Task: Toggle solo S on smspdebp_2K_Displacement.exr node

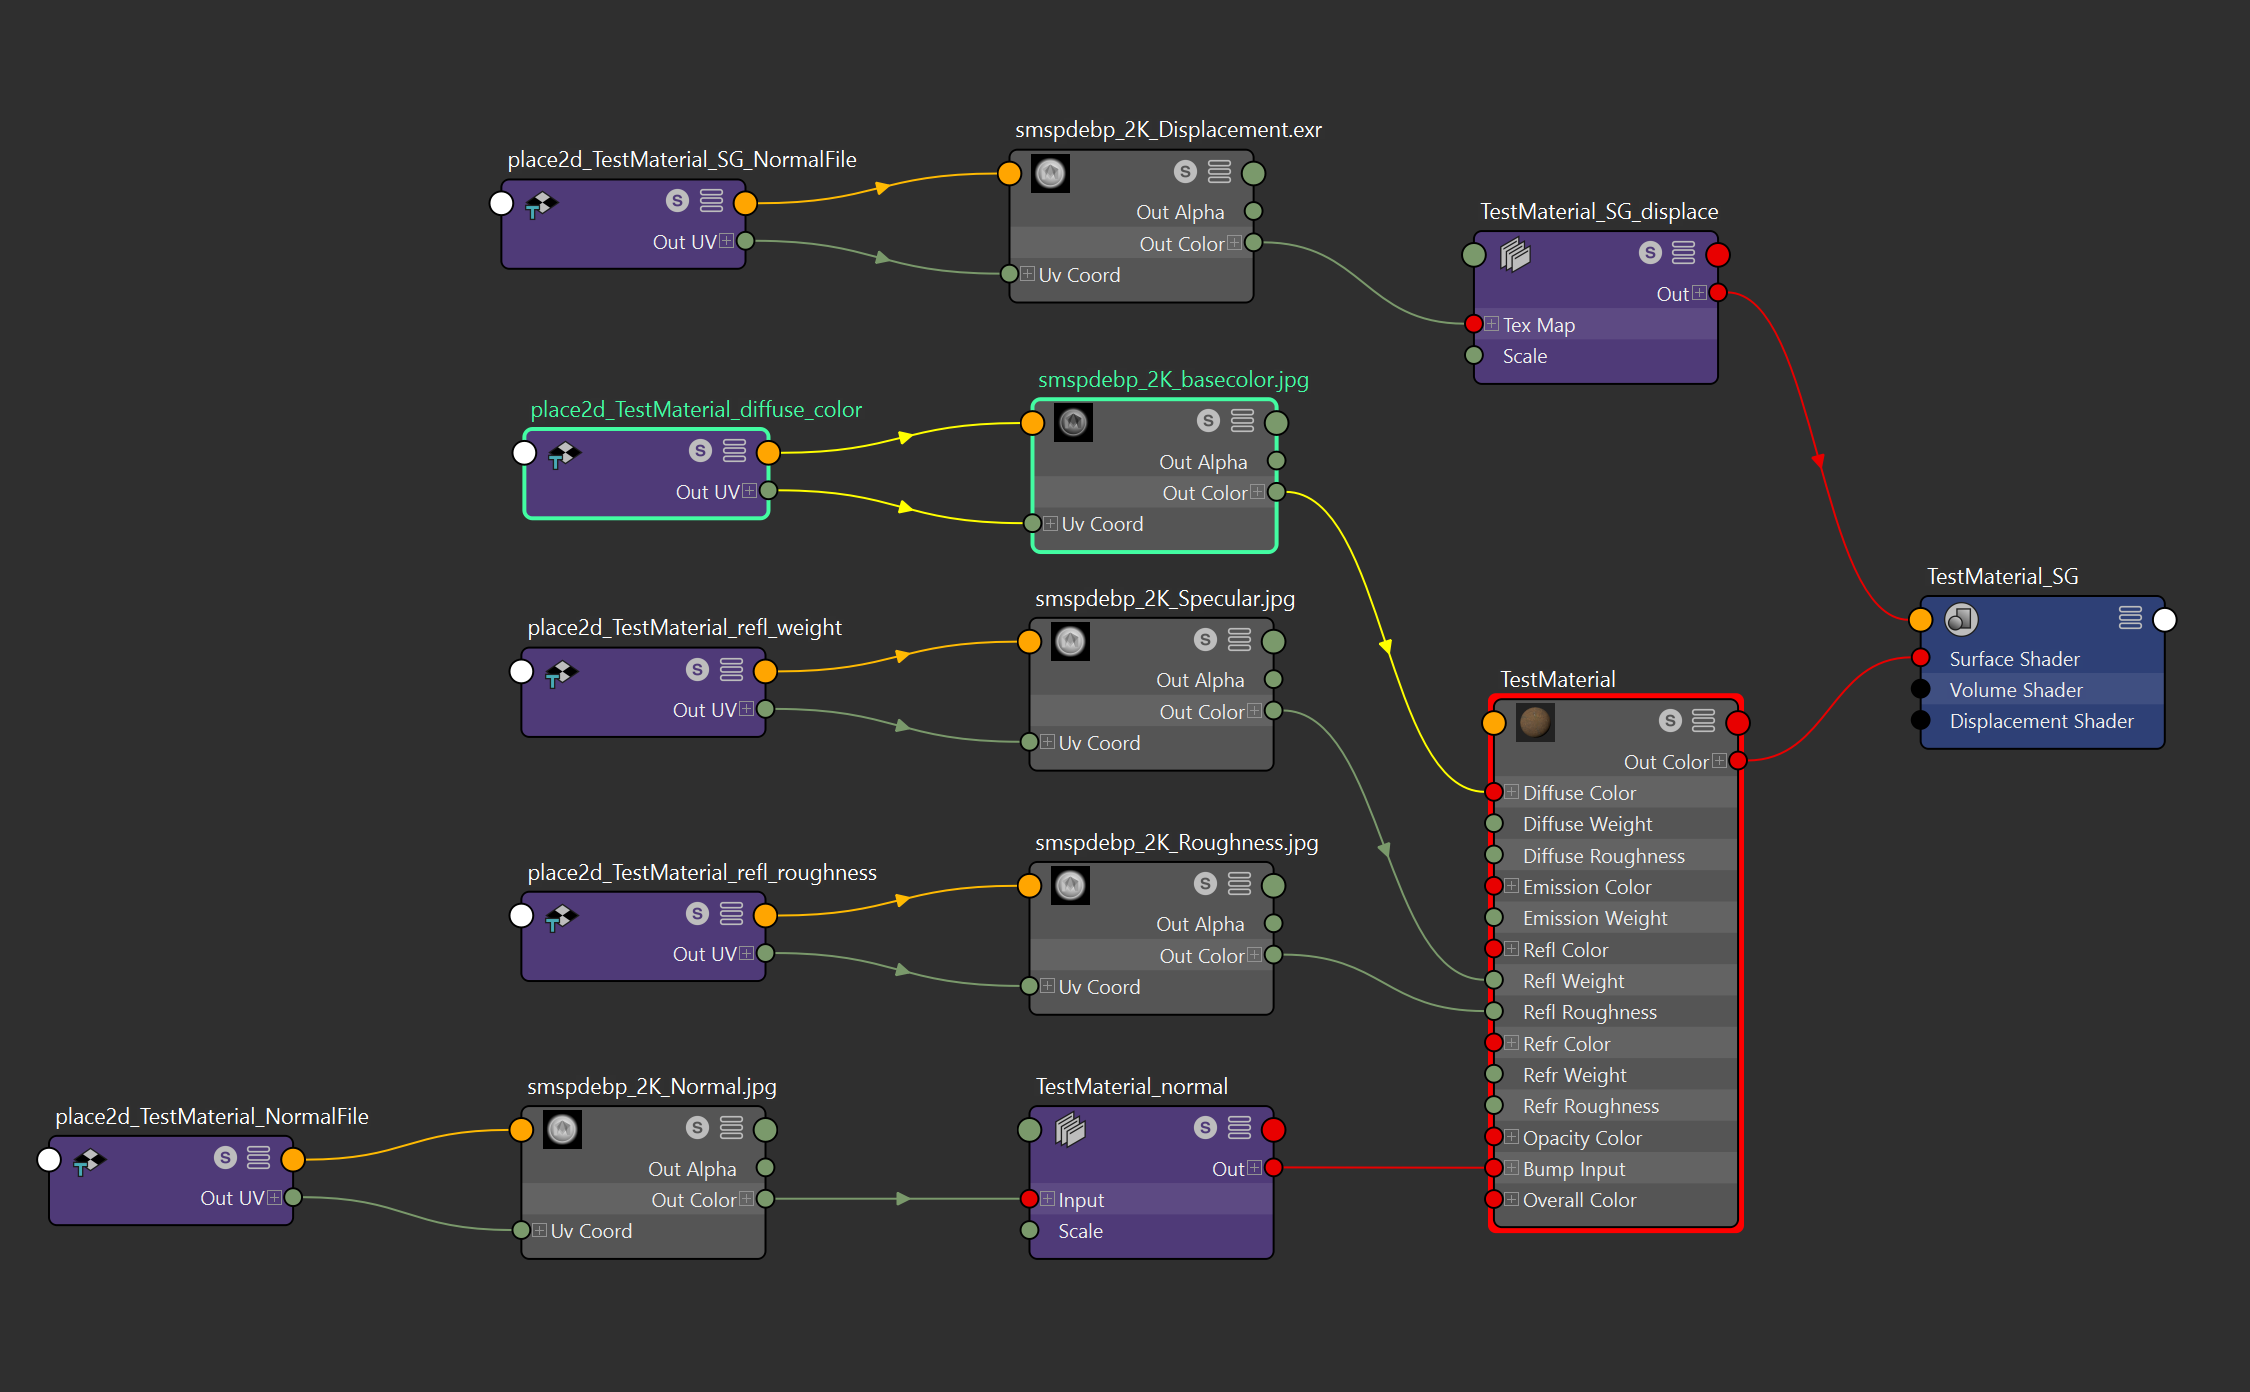Action: (x=1185, y=172)
